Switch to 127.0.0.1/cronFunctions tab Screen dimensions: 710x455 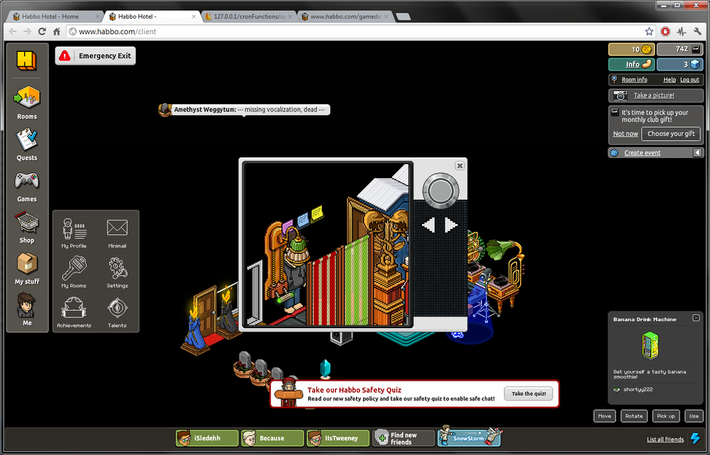(x=249, y=16)
